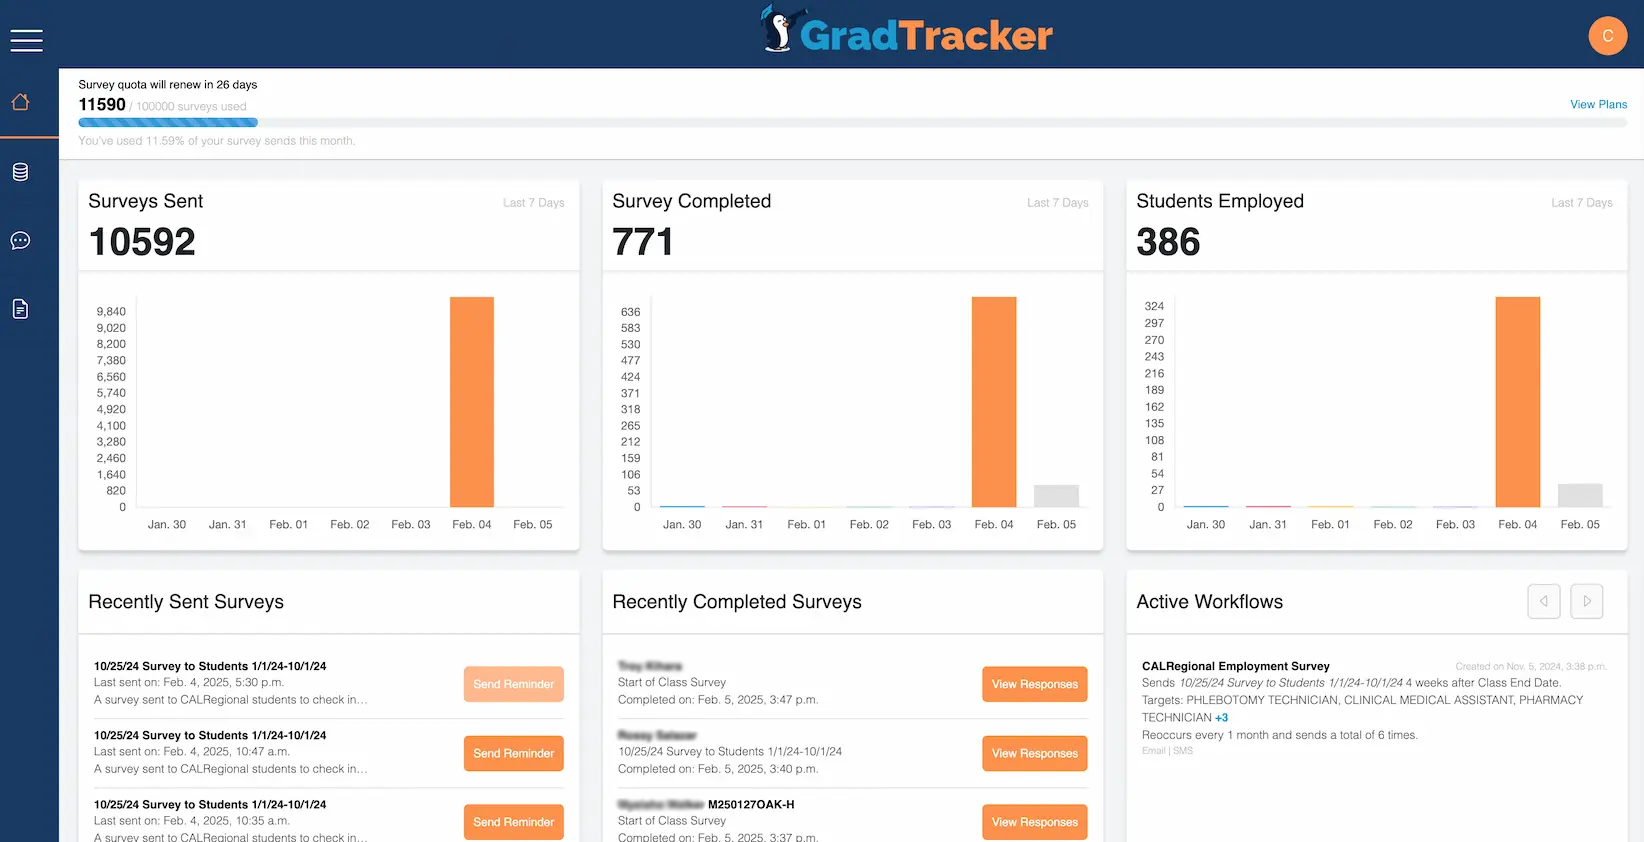Open CALRegional Employment Survey workflow
The image size is (1644, 842).
(1235, 666)
